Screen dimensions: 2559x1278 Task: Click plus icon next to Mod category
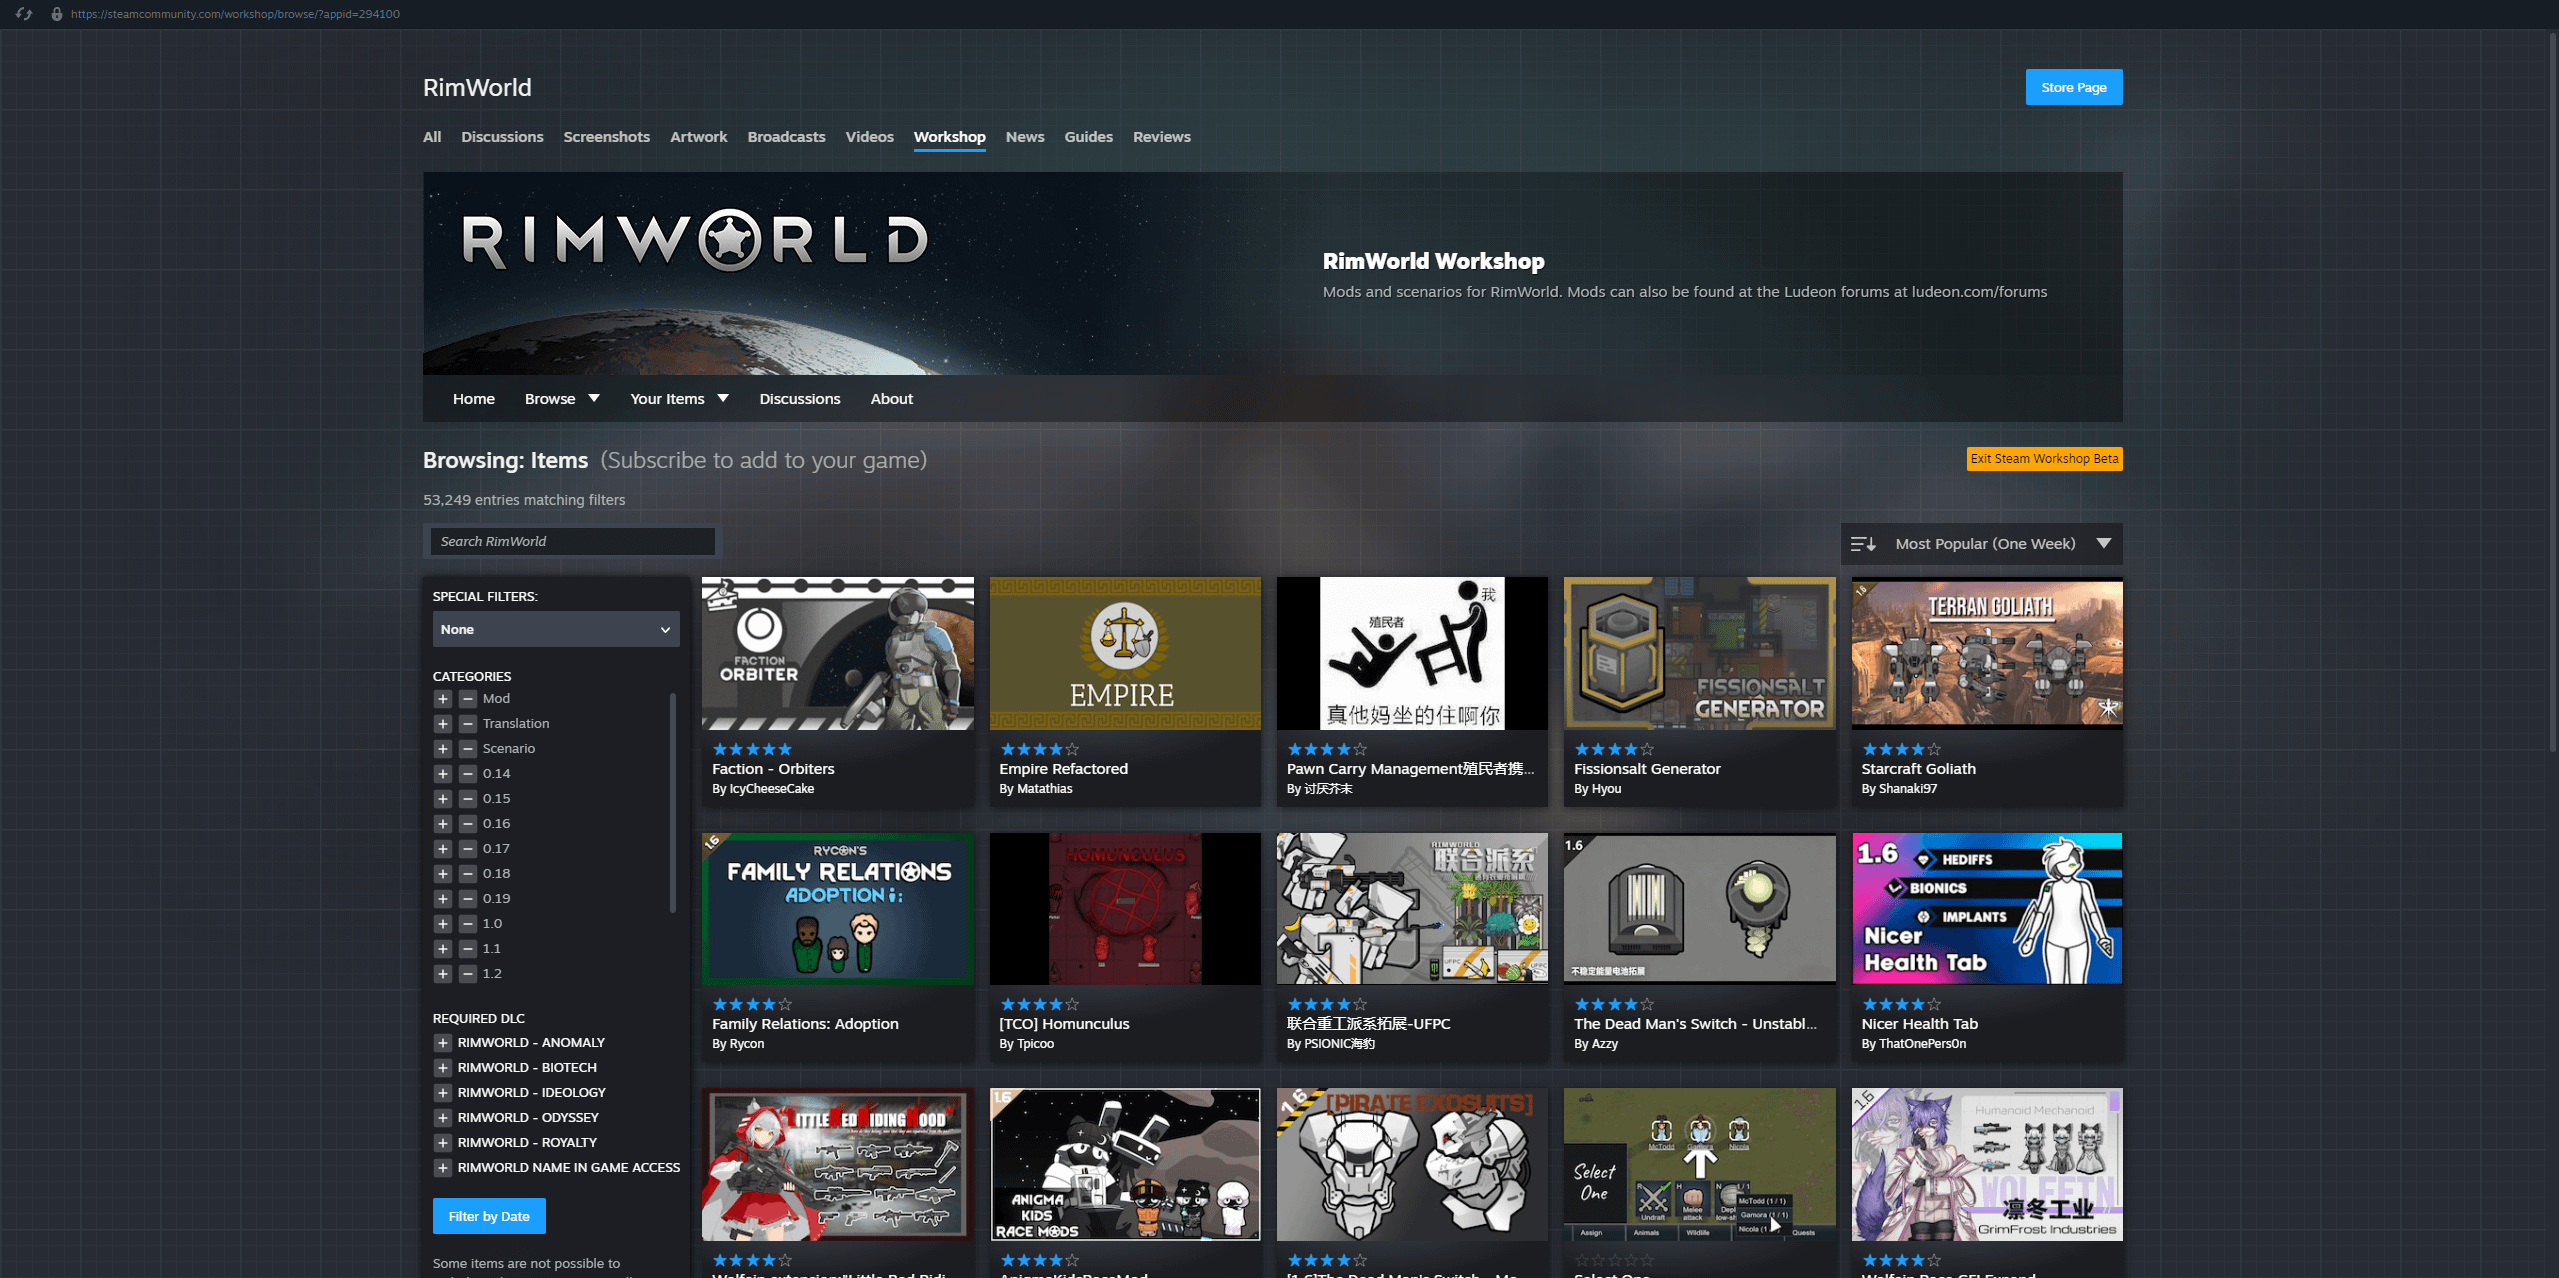point(443,699)
